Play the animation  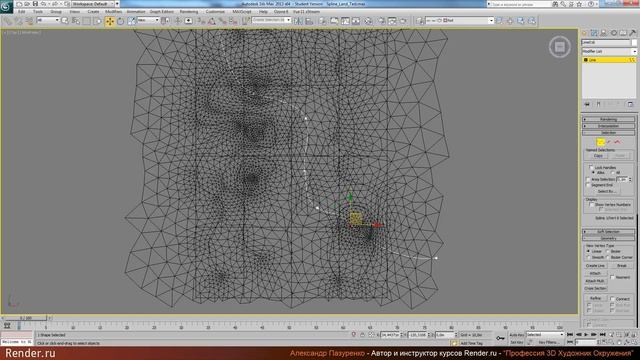pyautogui.click(x=586, y=335)
